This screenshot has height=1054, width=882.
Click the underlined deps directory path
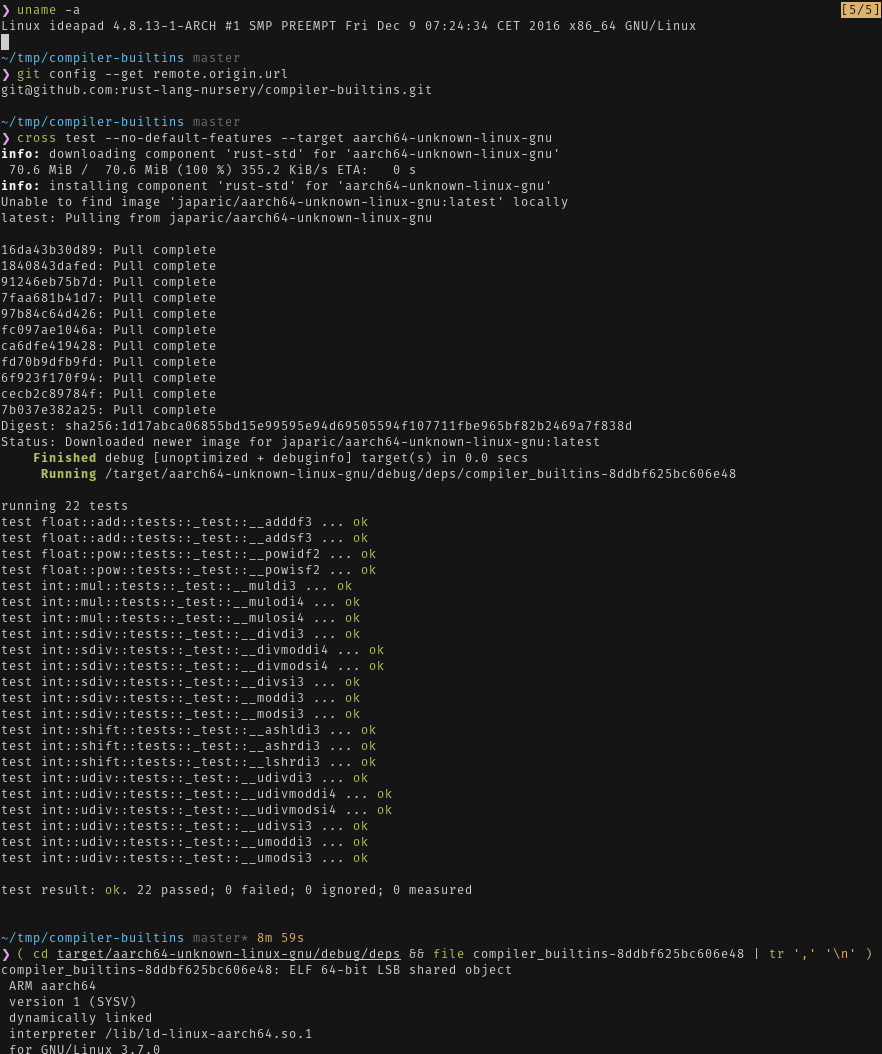(230, 953)
